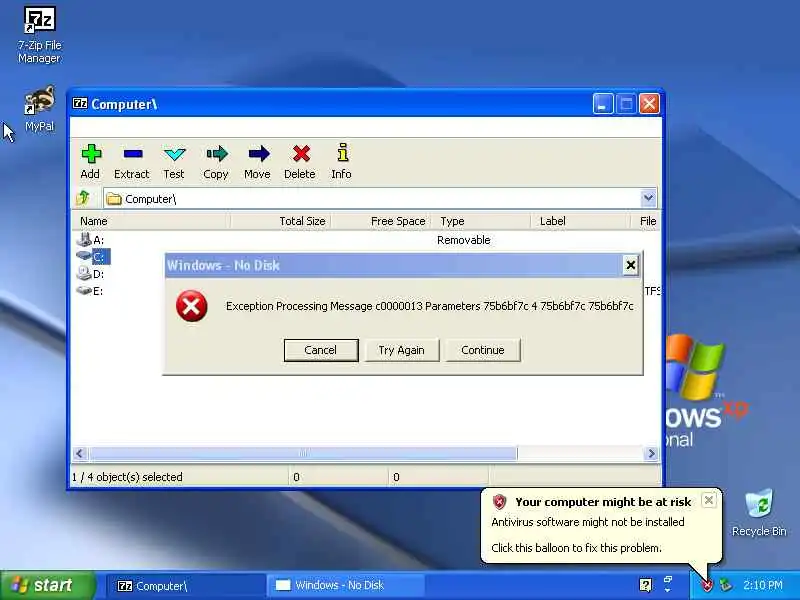
Task: Click the red security shield tray icon
Action: (707, 585)
